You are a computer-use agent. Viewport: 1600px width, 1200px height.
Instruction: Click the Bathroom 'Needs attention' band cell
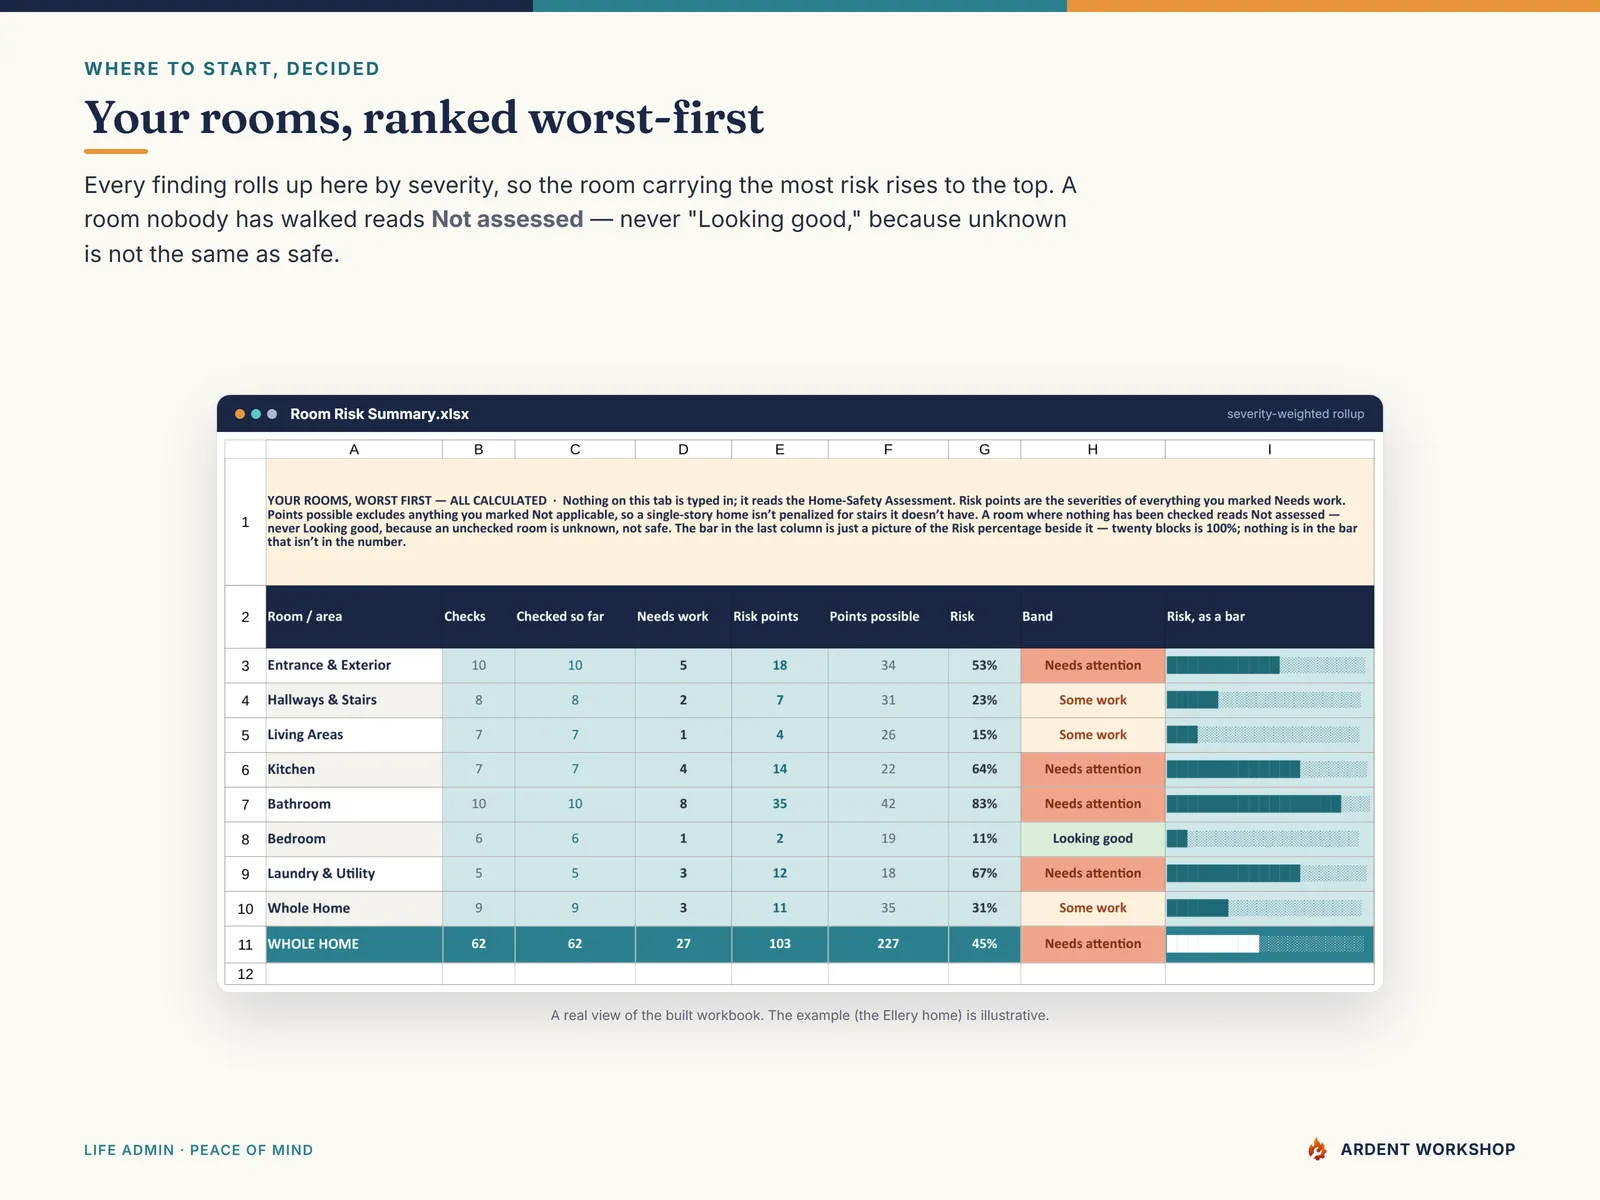pyautogui.click(x=1093, y=804)
